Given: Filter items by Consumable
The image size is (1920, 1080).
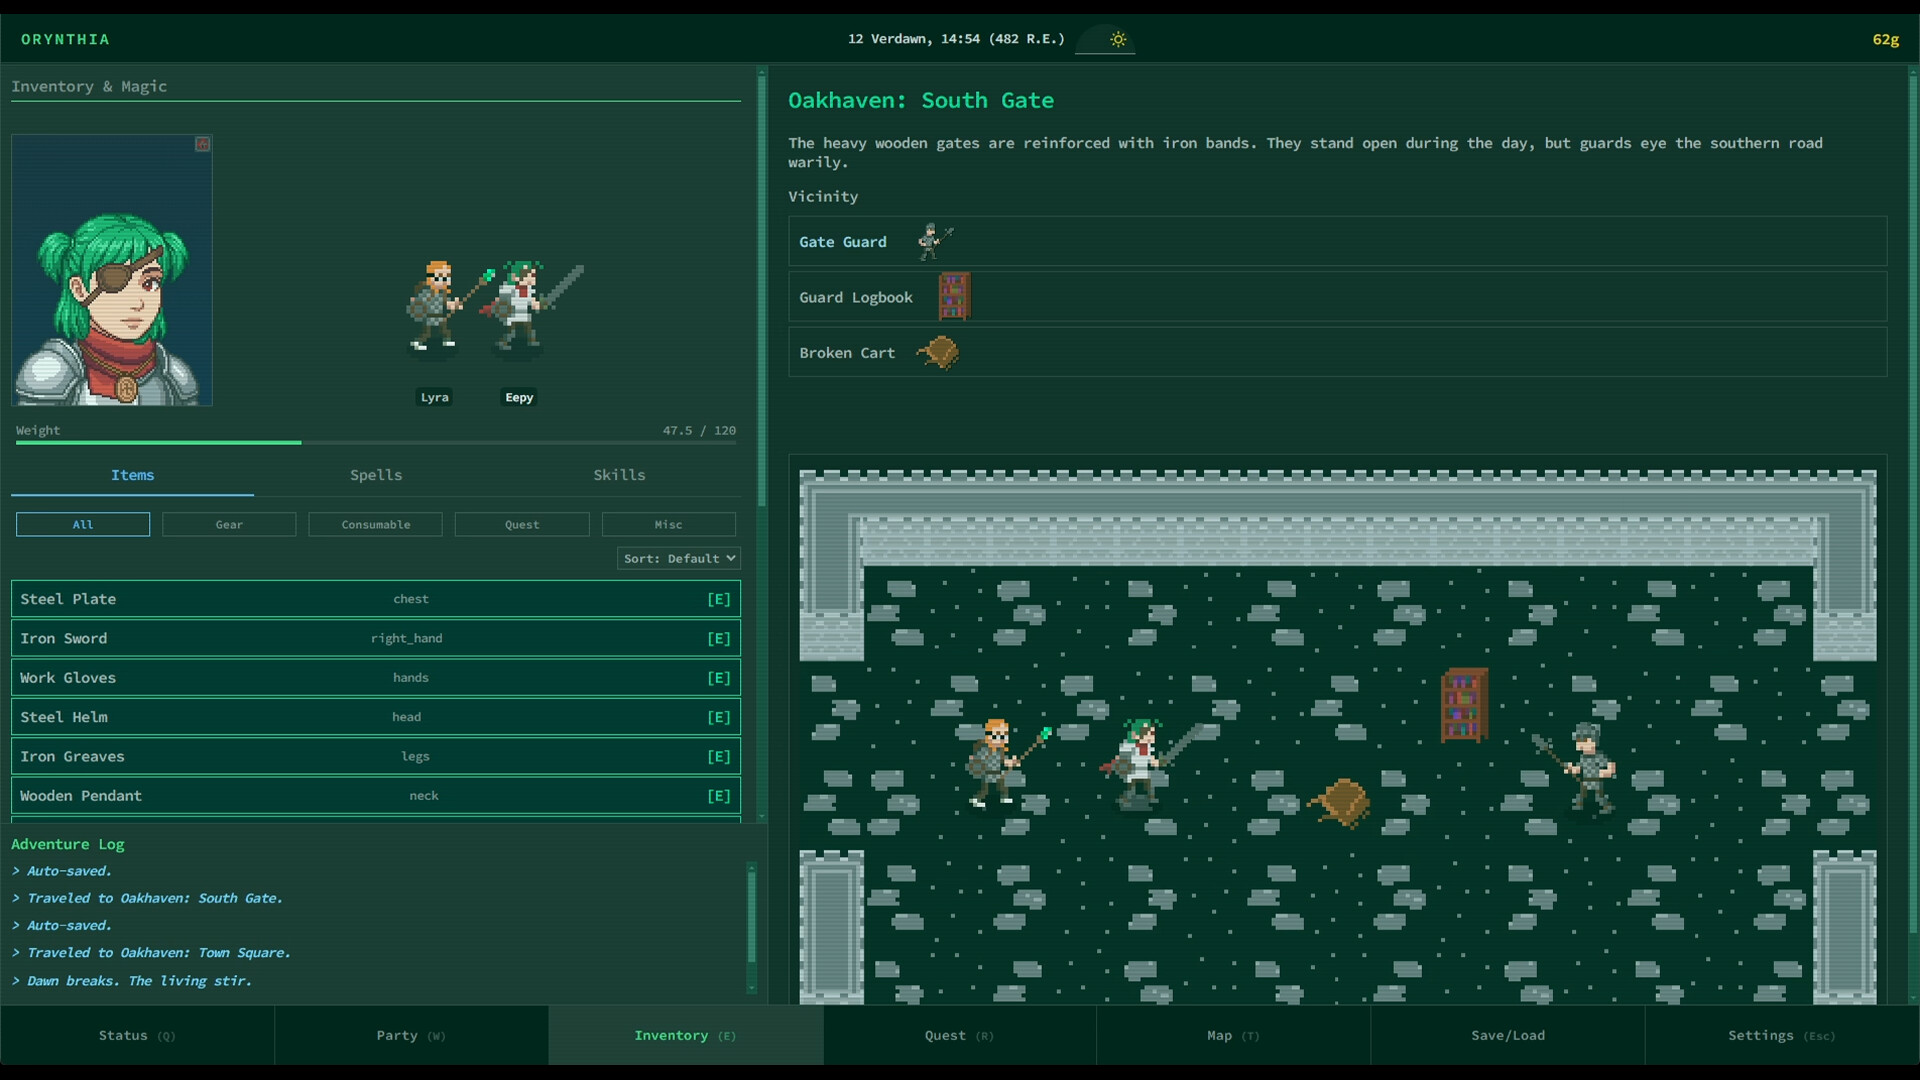Looking at the screenshot, I should [x=375, y=524].
